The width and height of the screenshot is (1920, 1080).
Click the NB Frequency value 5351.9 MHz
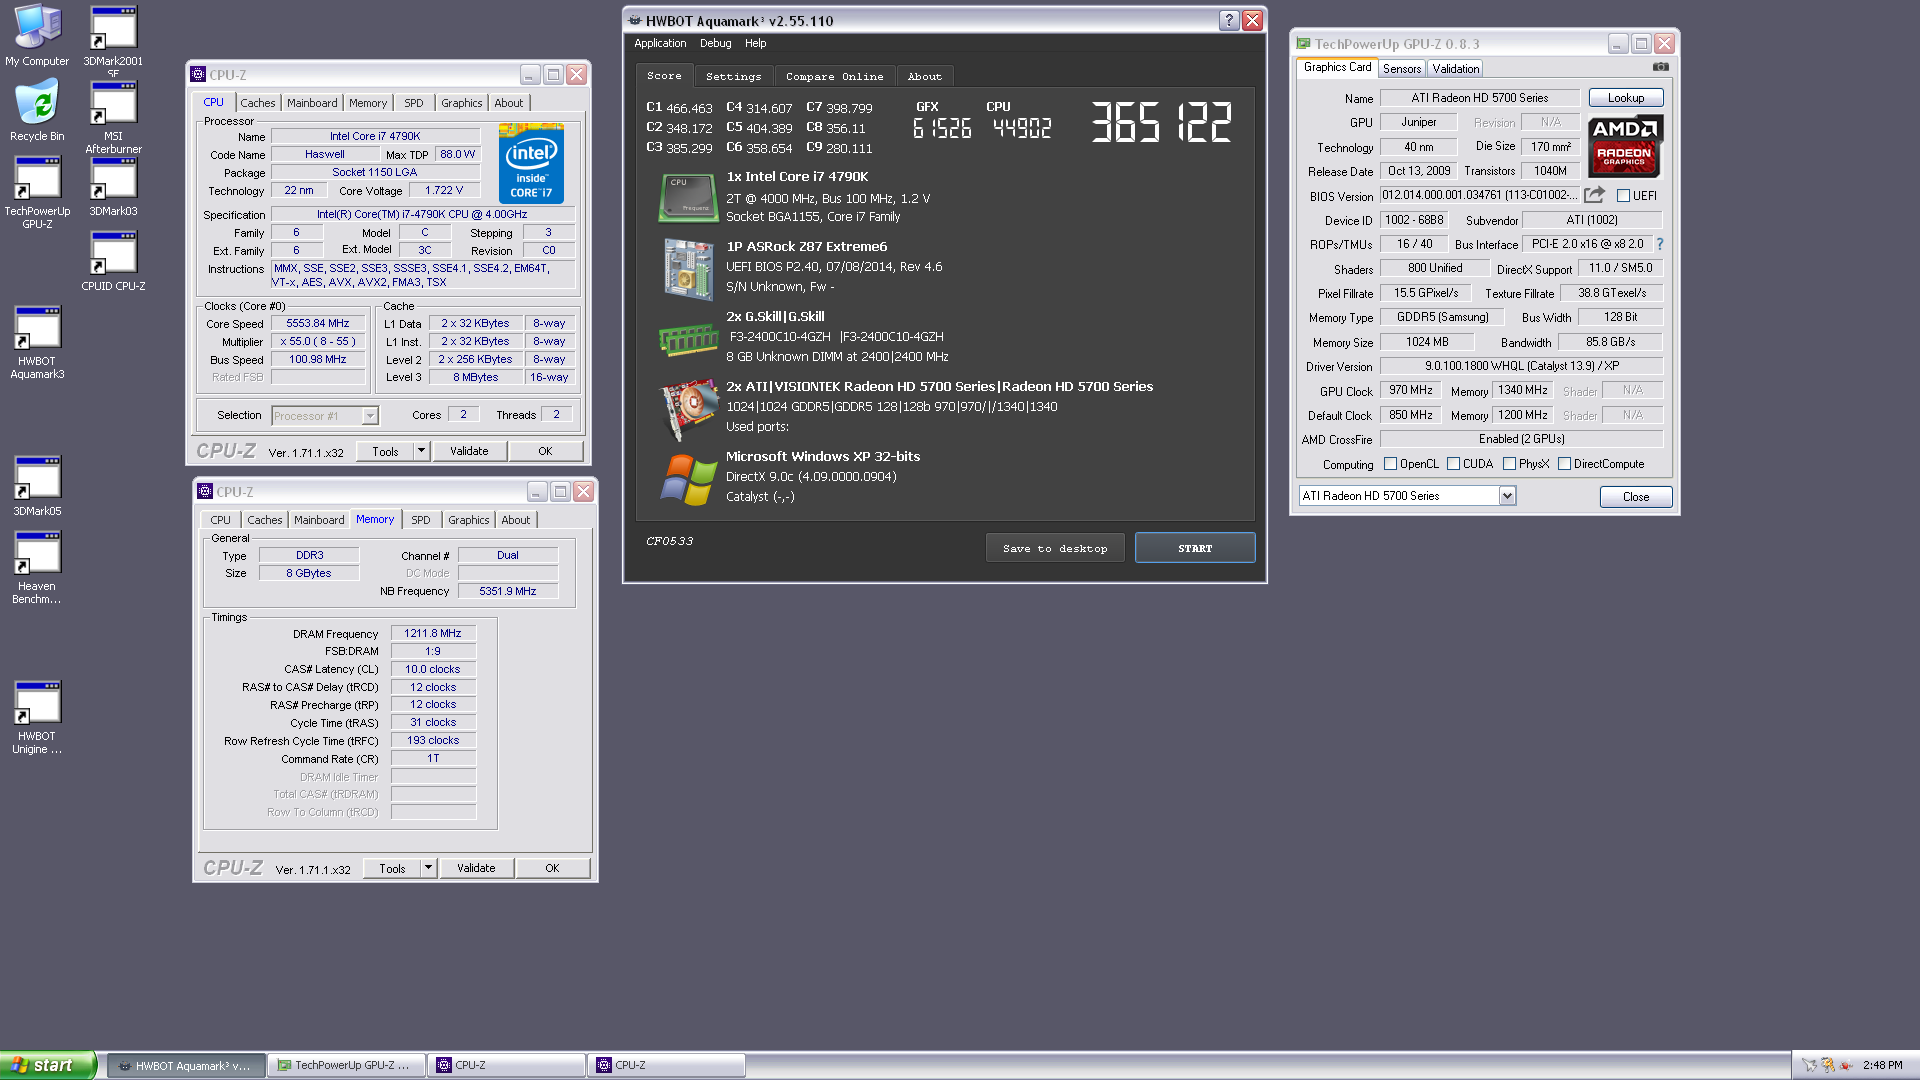tap(508, 591)
